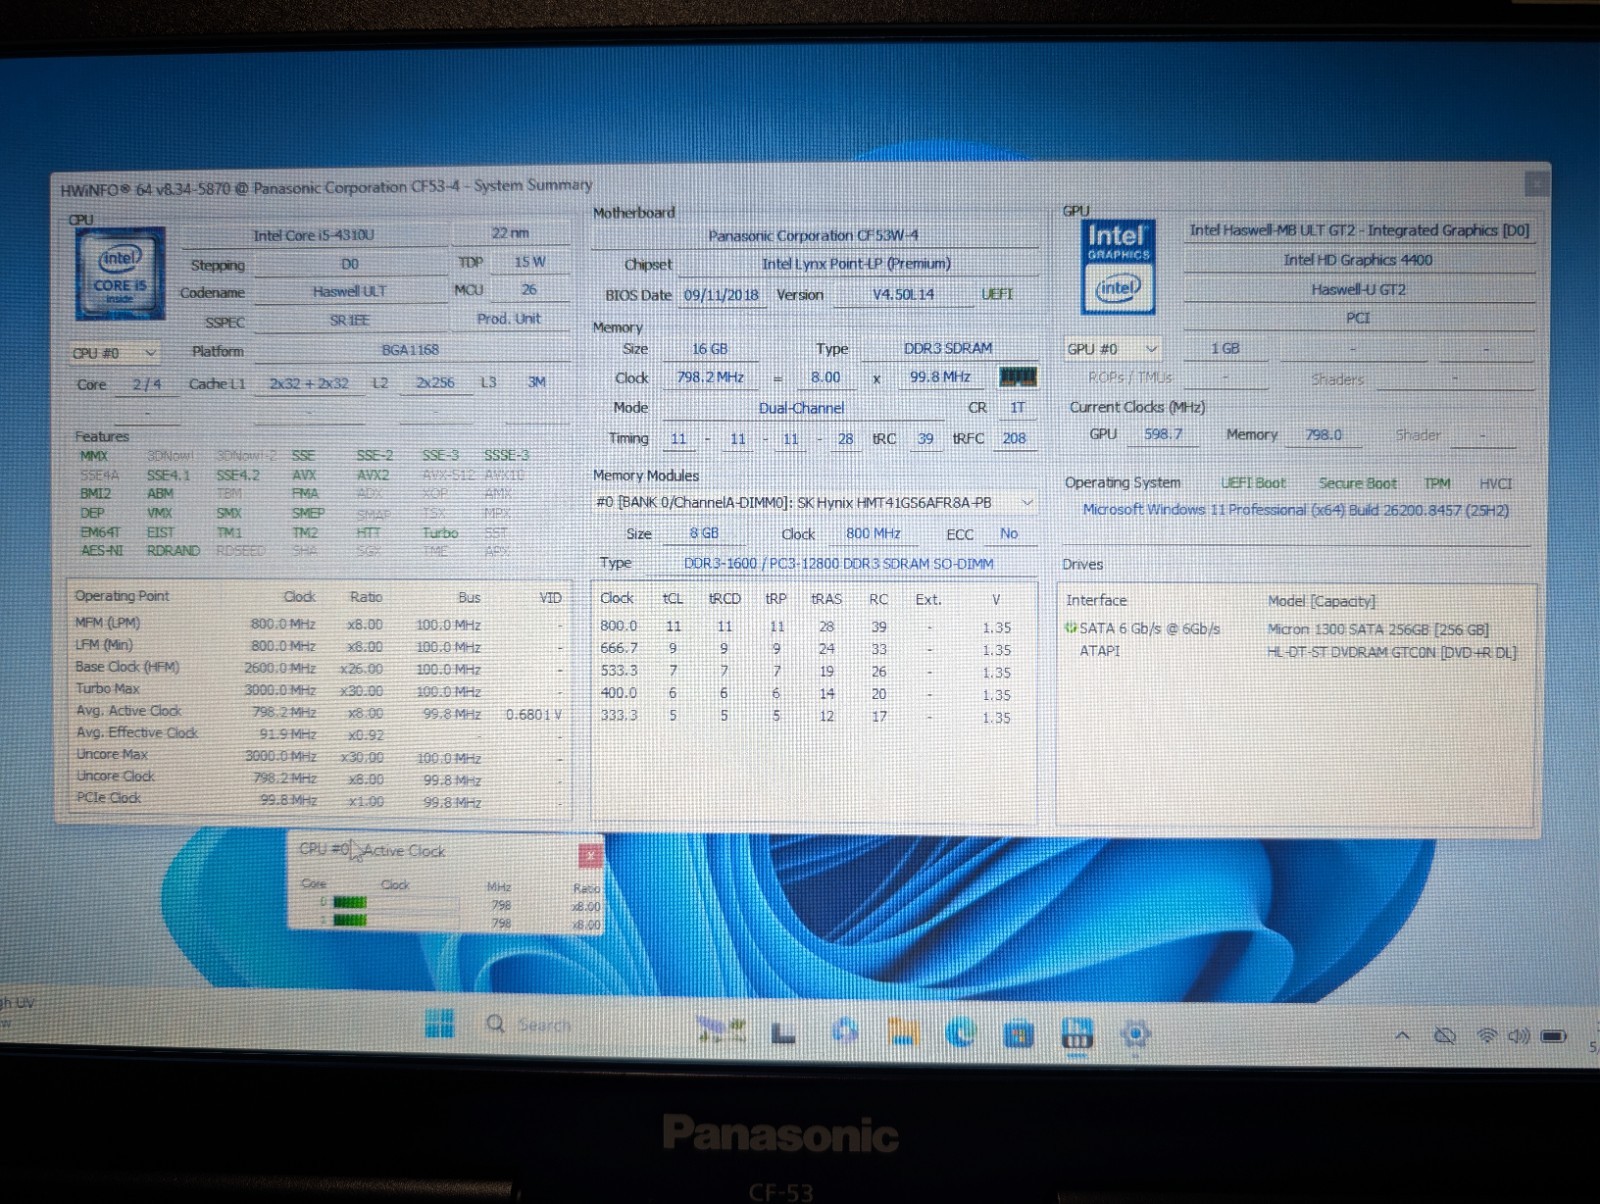Click the Intel Graphics GPU logo
Viewport: 1600px width, 1204px height.
(1118, 267)
